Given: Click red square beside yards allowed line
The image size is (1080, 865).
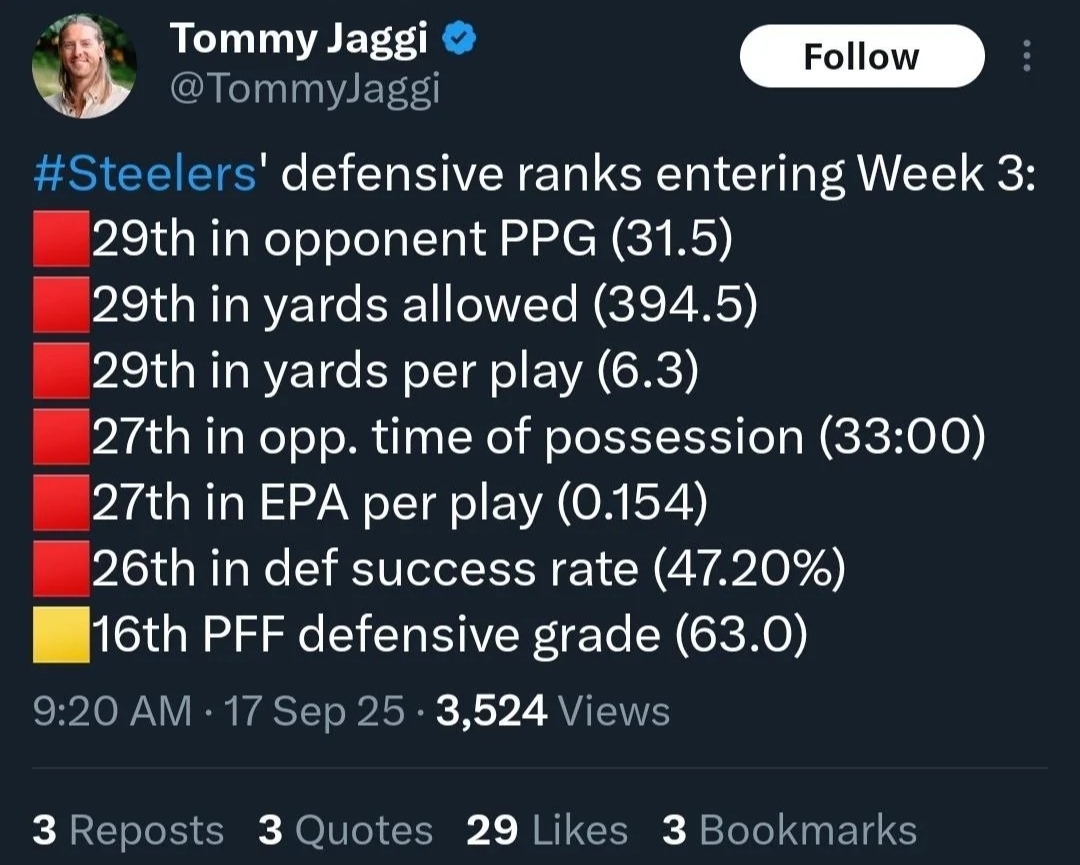Looking at the screenshot, I should (x=61, y=304).
